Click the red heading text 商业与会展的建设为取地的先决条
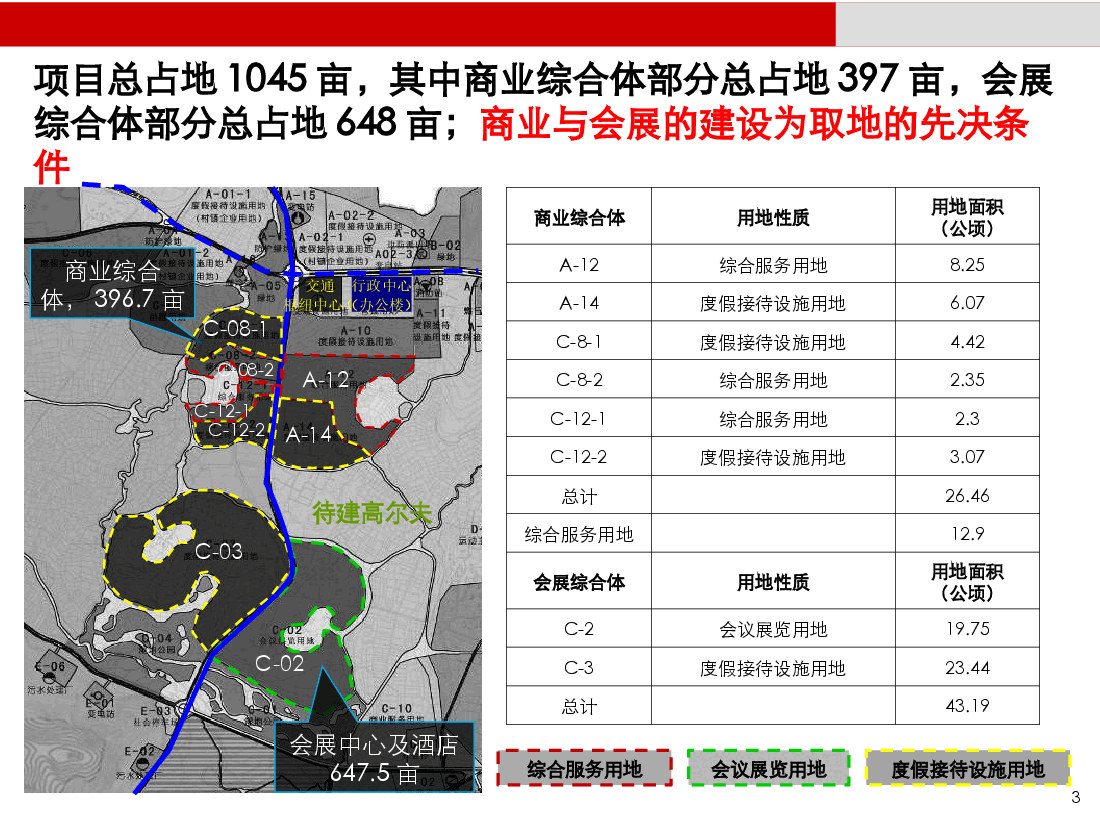1100x825 pixels. (x=754, y=123)
